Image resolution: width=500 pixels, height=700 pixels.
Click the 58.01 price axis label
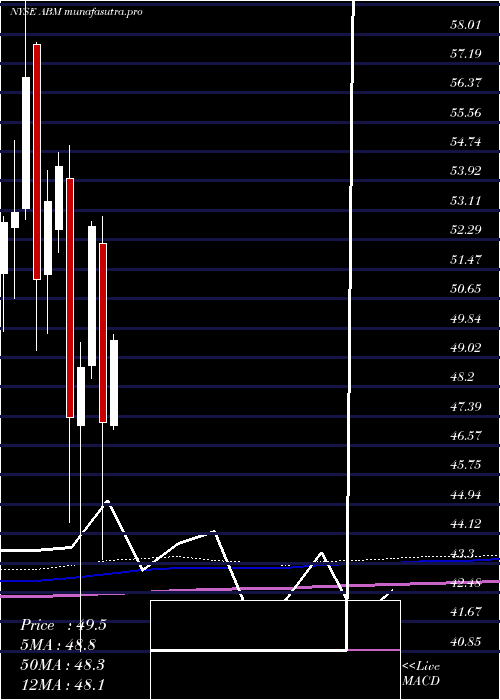465,25
